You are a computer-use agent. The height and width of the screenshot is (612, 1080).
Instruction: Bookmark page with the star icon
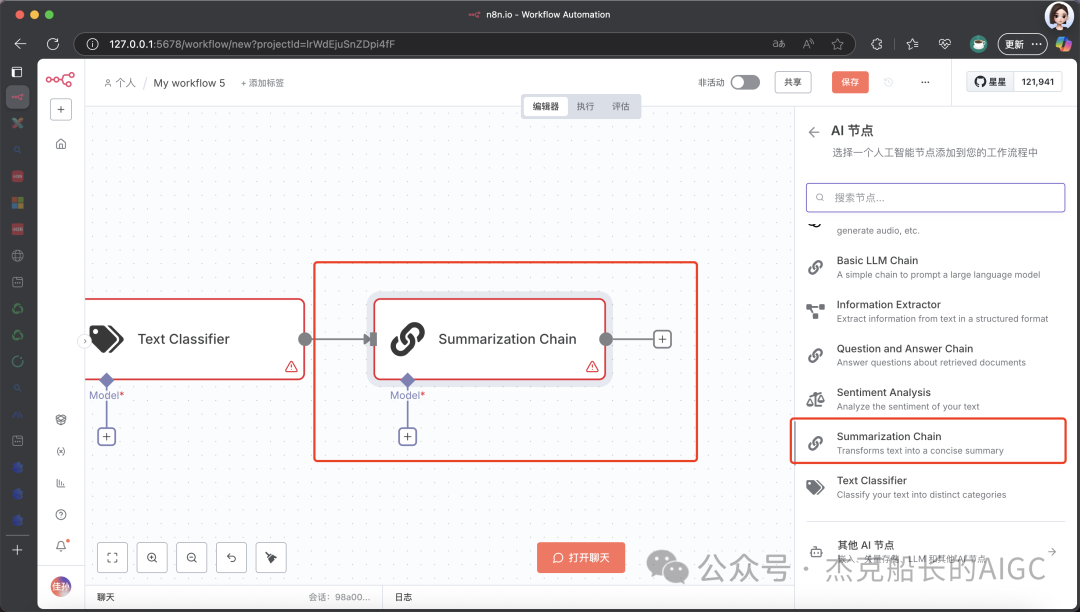(838, 44)
